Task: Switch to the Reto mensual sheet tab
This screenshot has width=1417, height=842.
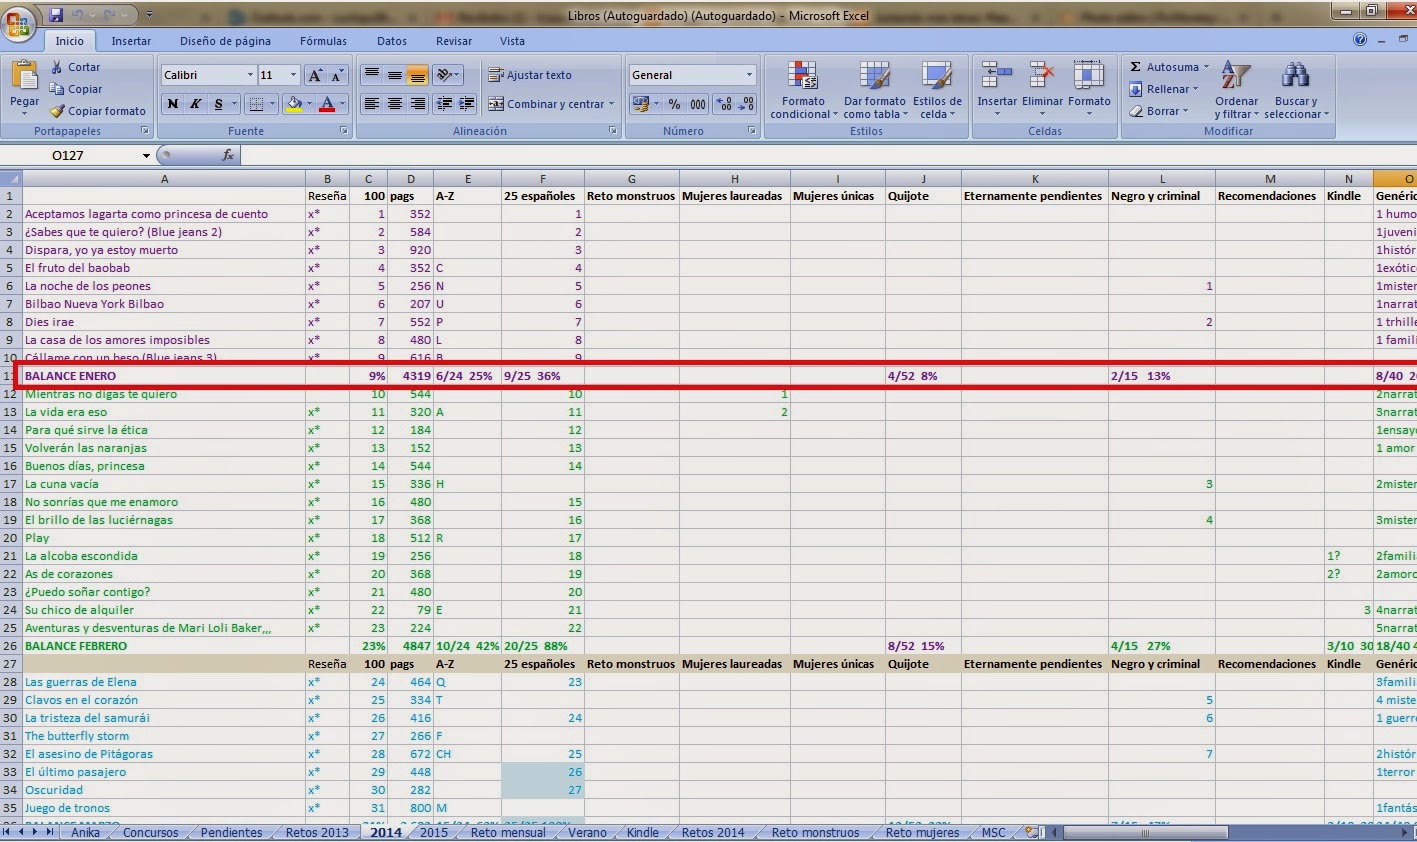Action: pyautogui.click(x=508, y=832)
